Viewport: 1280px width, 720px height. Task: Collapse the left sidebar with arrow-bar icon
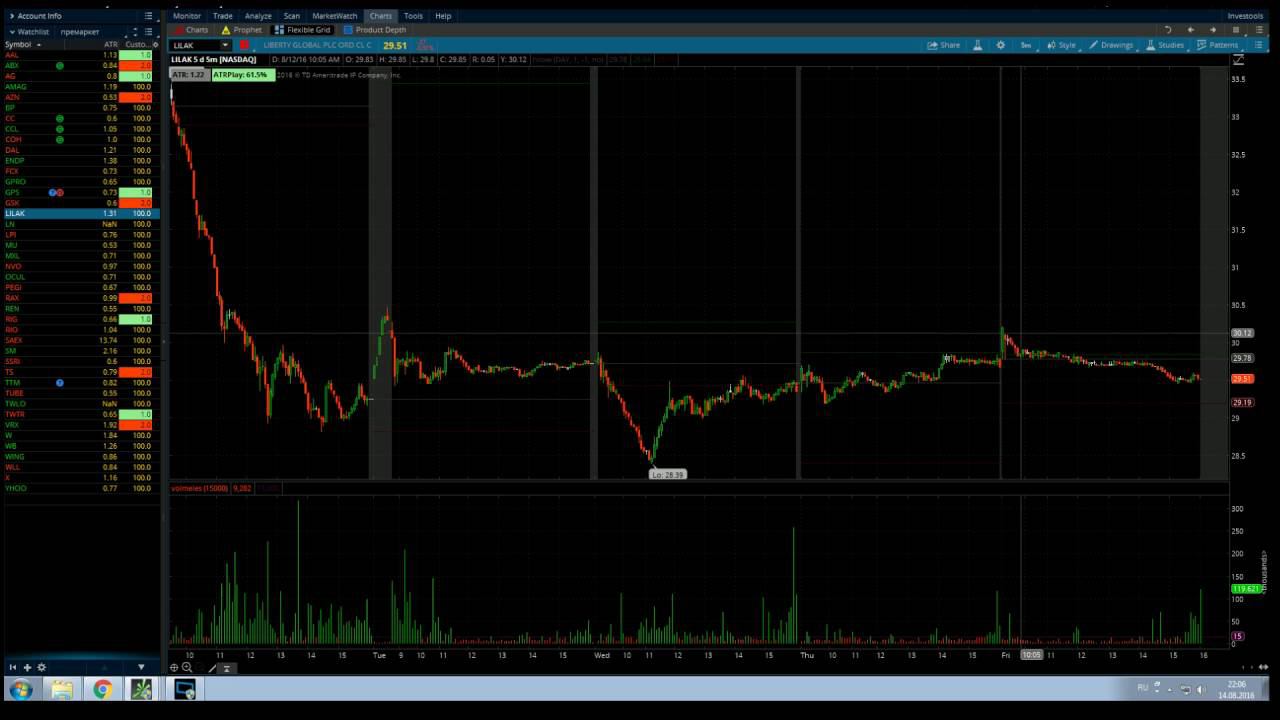pyautogui.click(x=13, y=667)
